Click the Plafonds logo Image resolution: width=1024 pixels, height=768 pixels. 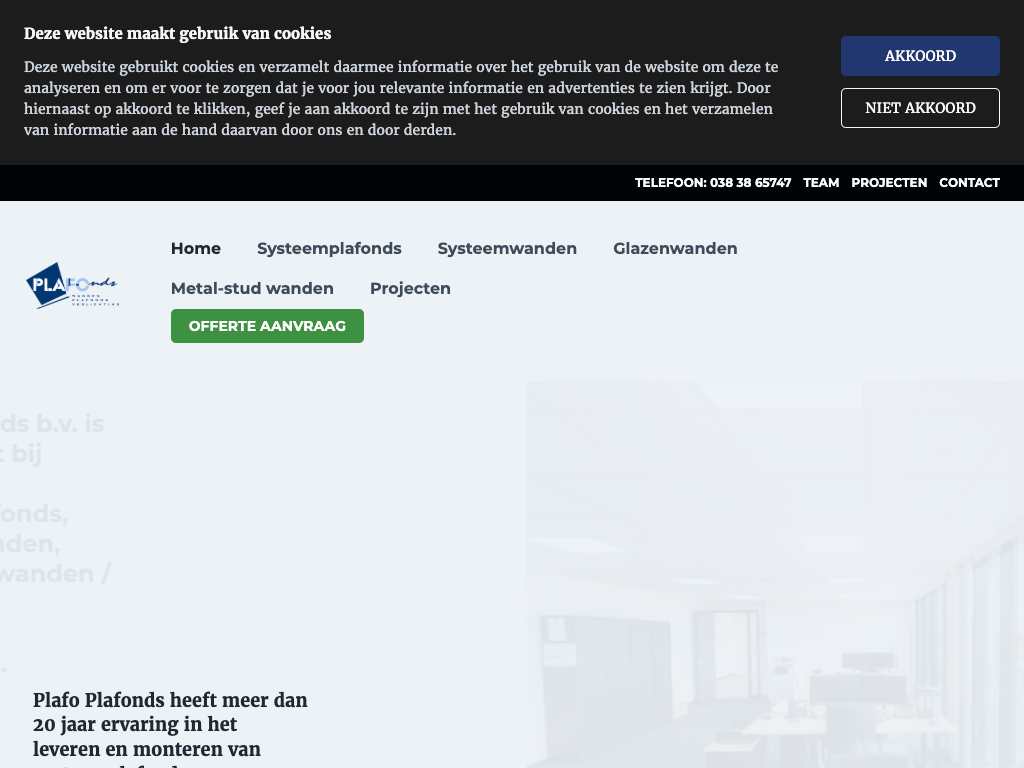(x=72, y=285)
